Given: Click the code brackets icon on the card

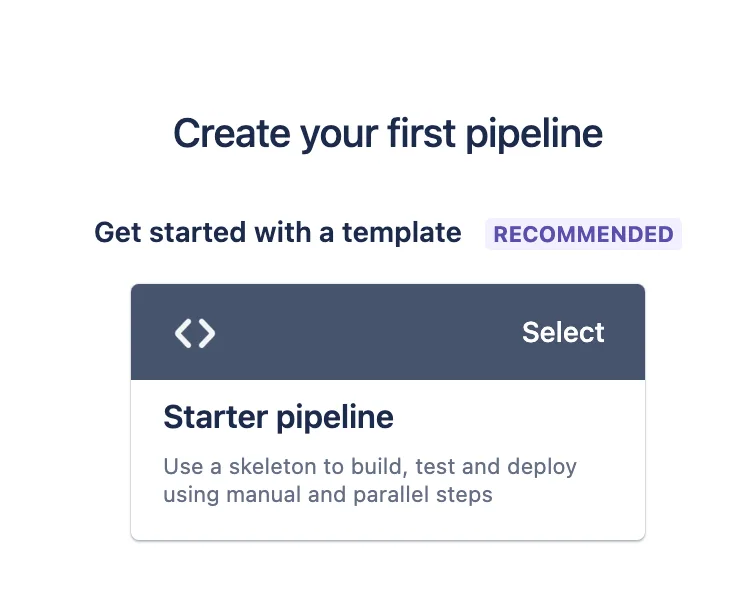Looking at the screenshot, I should (195, 333).
